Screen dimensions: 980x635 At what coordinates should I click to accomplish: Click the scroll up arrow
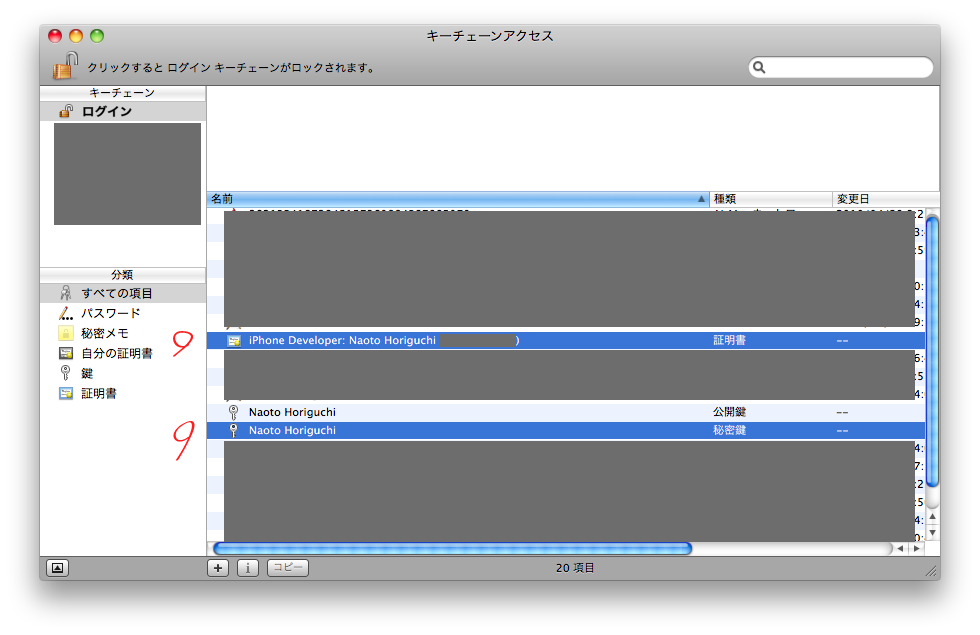932,516
